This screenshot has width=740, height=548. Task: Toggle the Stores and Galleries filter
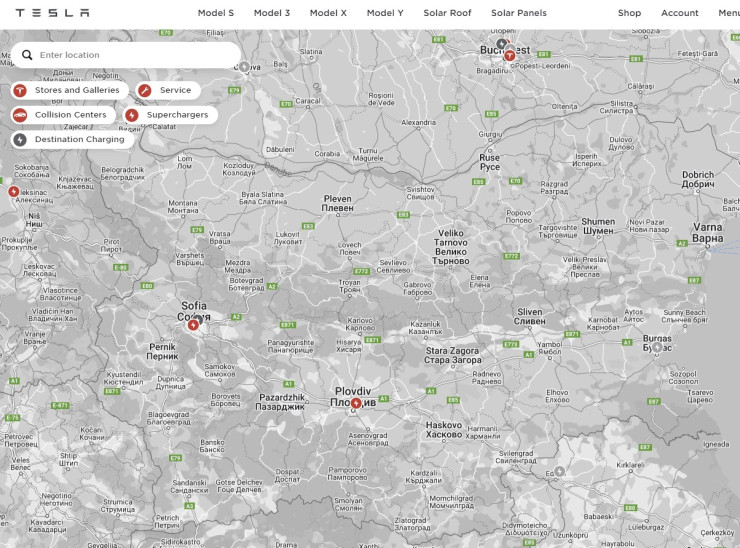(x=68, y=90)
